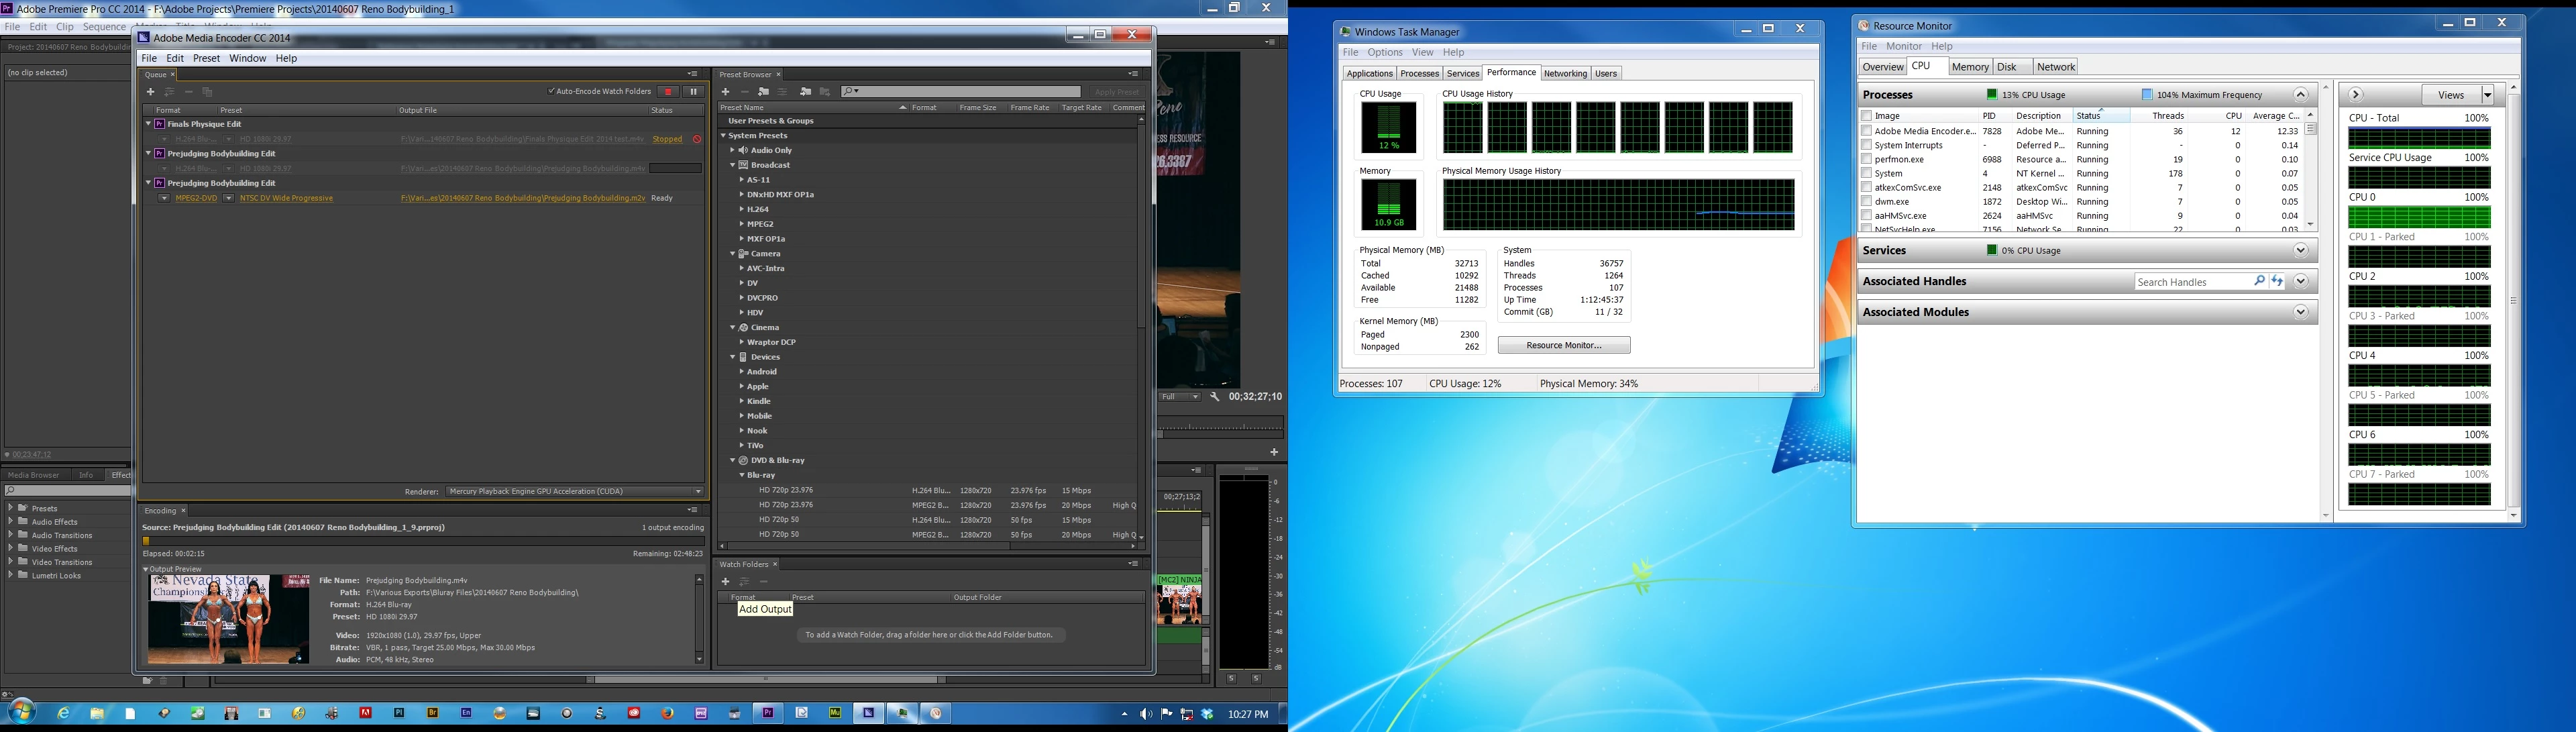Tick the dwm.exe checkbox in Resource Monitor
This screenshot has height=732, width=2576.
click(1866, 201)
